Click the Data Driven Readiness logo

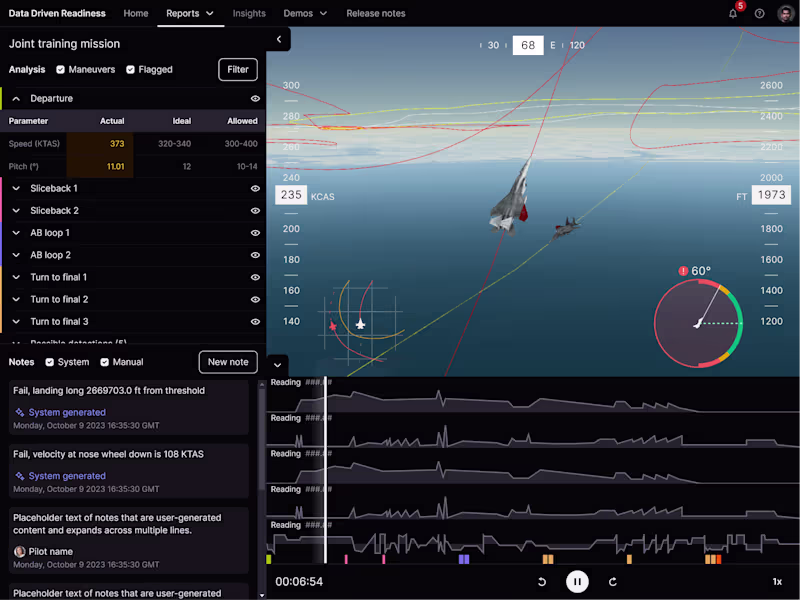point(57,13)
